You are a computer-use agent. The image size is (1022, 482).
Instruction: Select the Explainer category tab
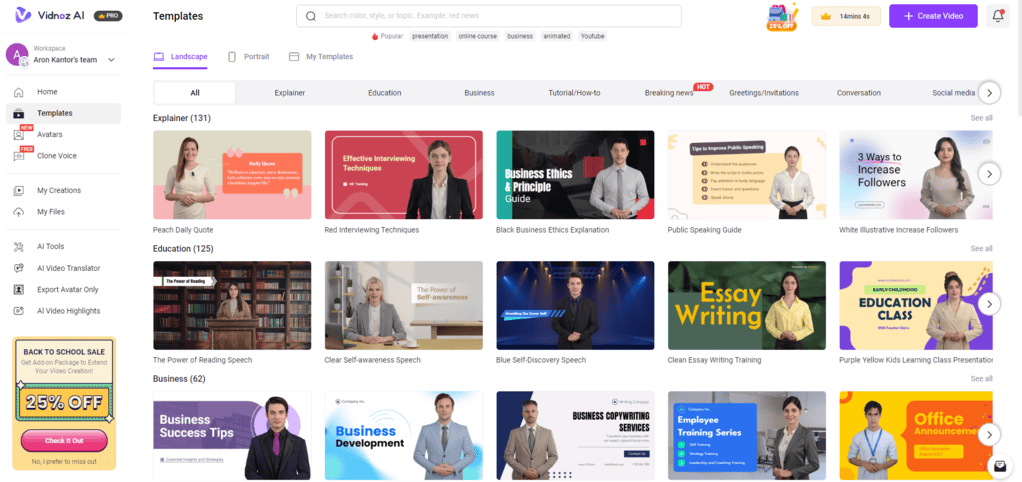(x=290, y=93)
